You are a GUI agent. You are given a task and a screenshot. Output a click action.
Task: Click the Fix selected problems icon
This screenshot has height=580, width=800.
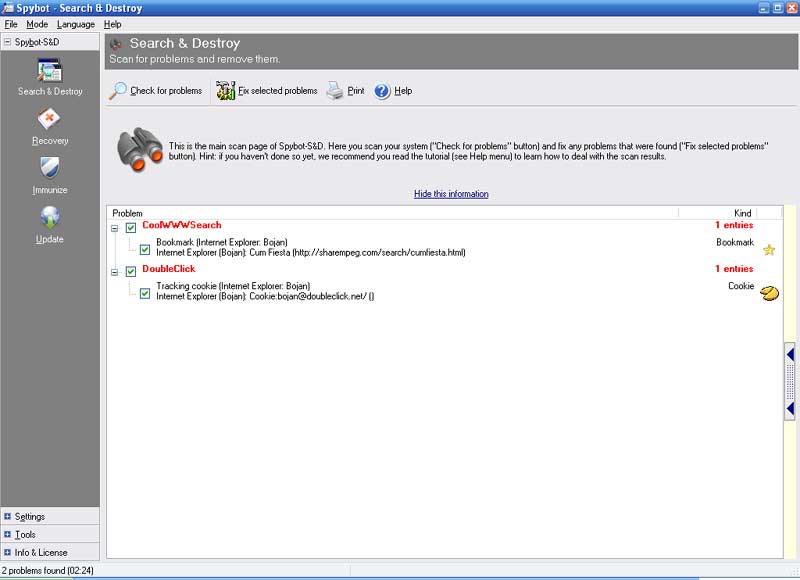pyautogui.click(x=225, y=91)
